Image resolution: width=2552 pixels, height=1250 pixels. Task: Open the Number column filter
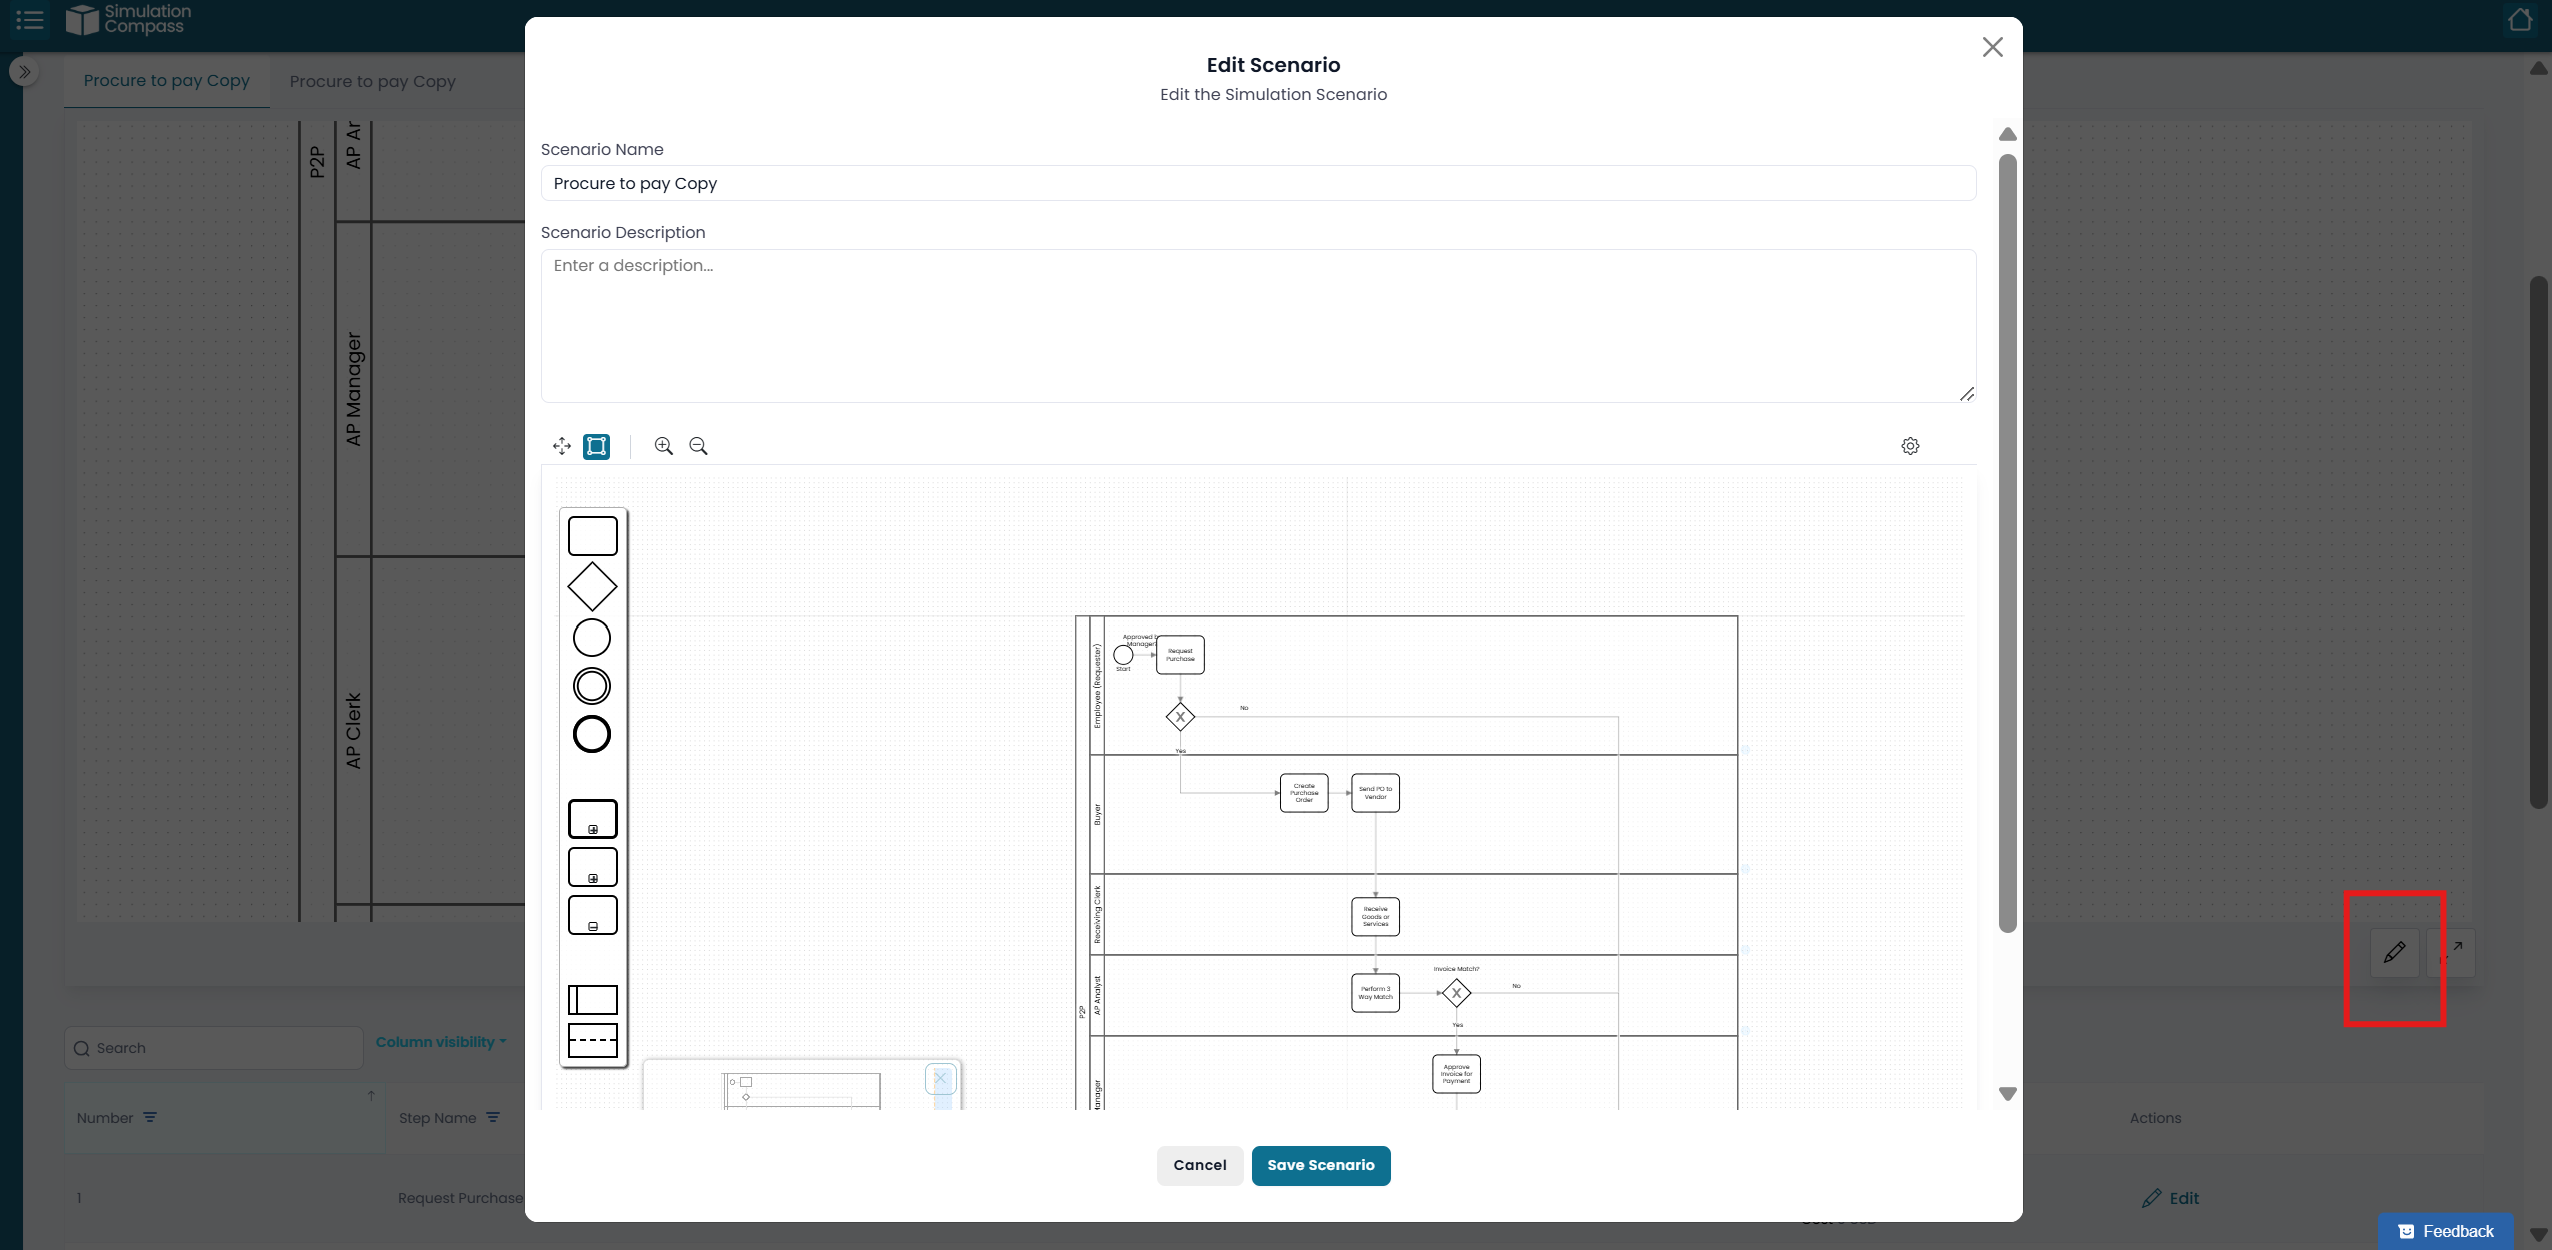(150, 1118)
